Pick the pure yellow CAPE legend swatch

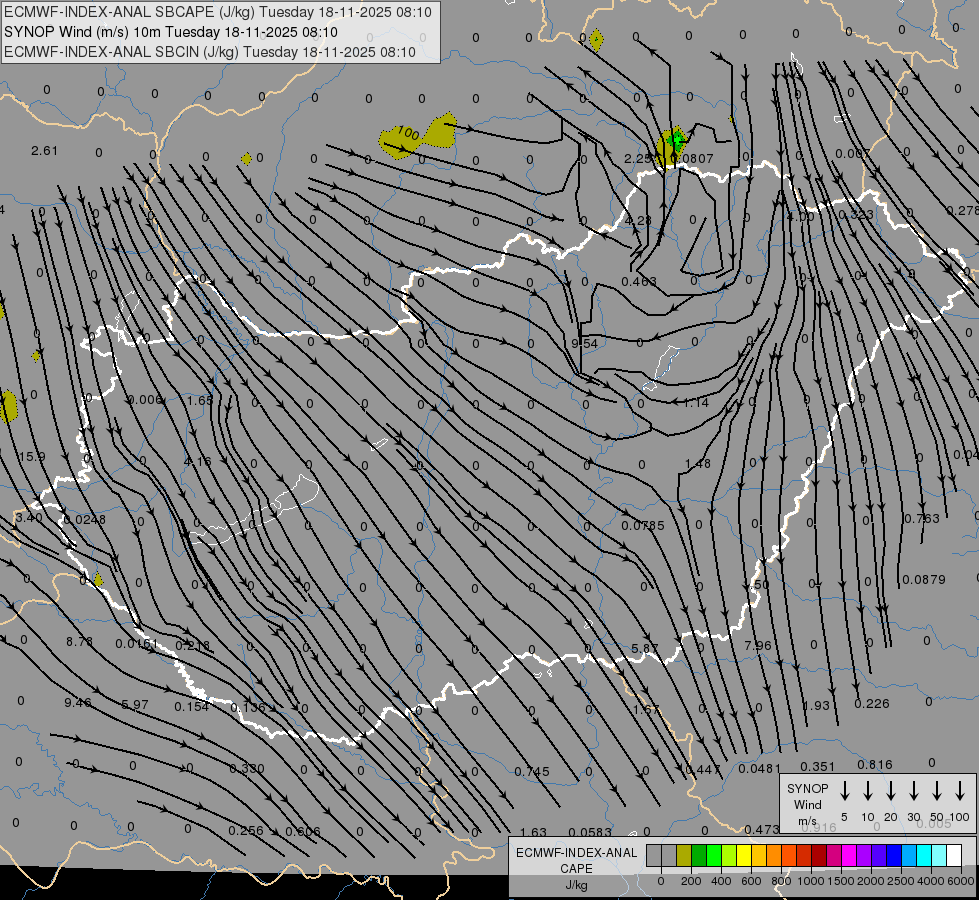coord(744,855)
